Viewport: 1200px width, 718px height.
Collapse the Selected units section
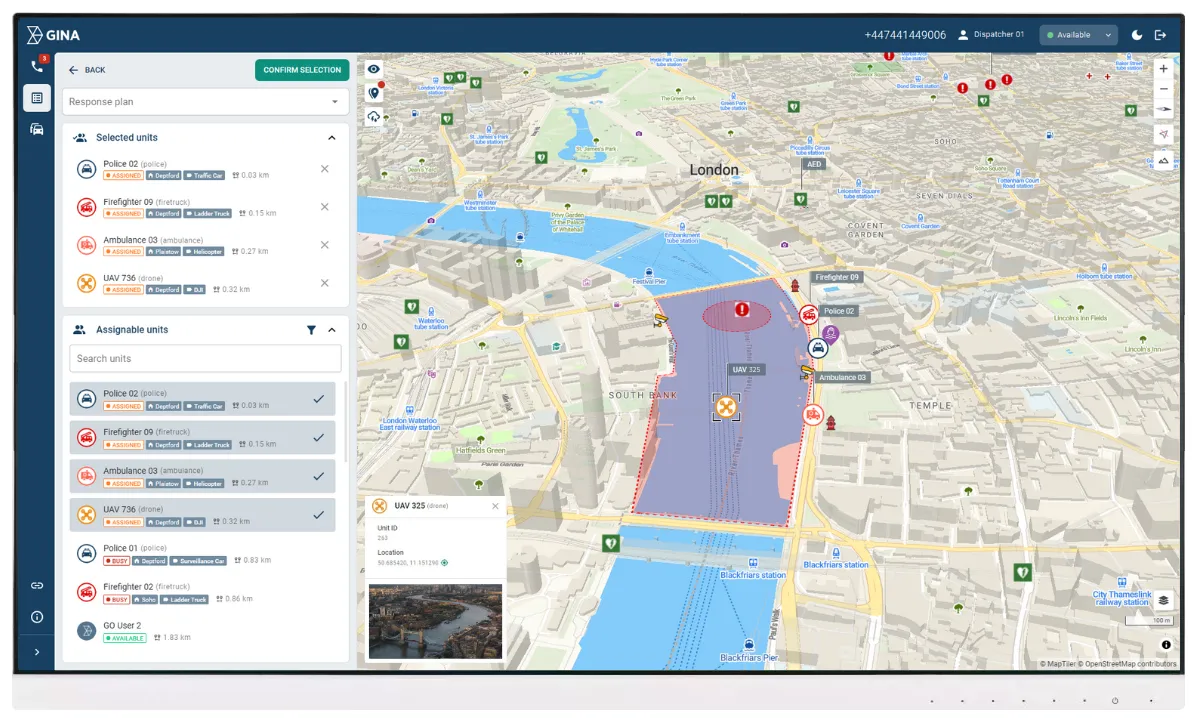point(332,138)
